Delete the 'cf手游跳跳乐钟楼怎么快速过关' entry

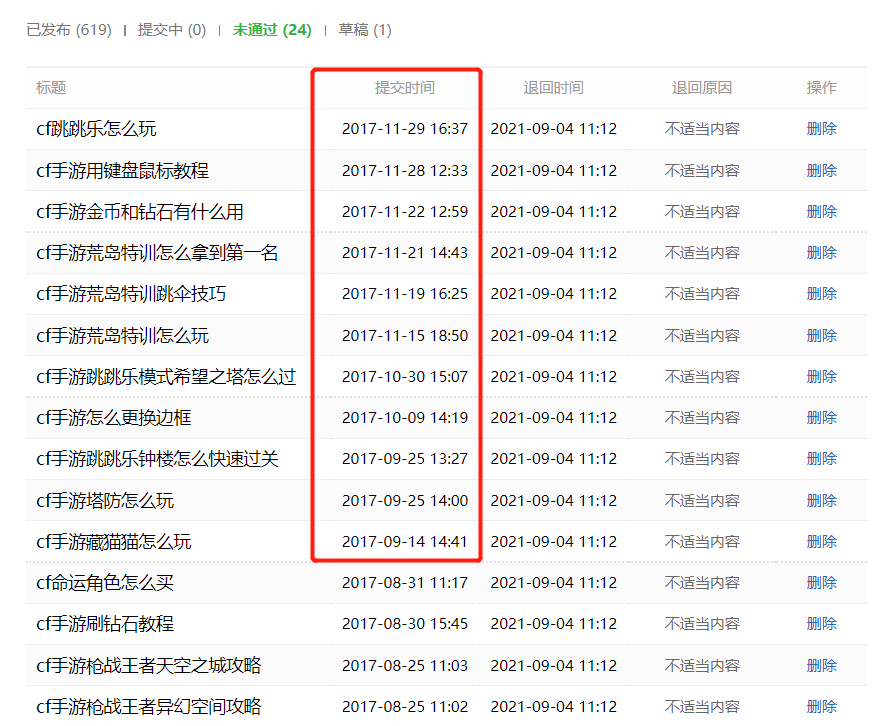(821, 459)
